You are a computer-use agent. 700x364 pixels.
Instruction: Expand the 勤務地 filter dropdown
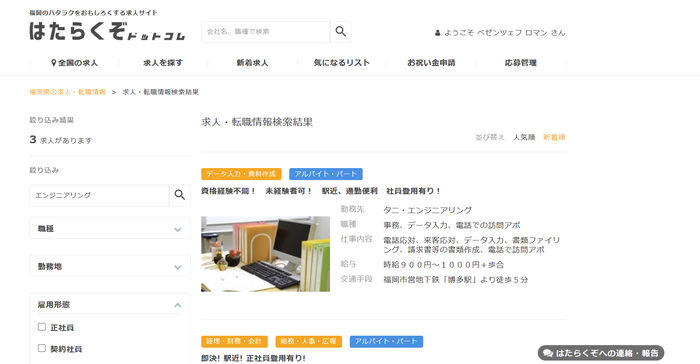(110, 266)
